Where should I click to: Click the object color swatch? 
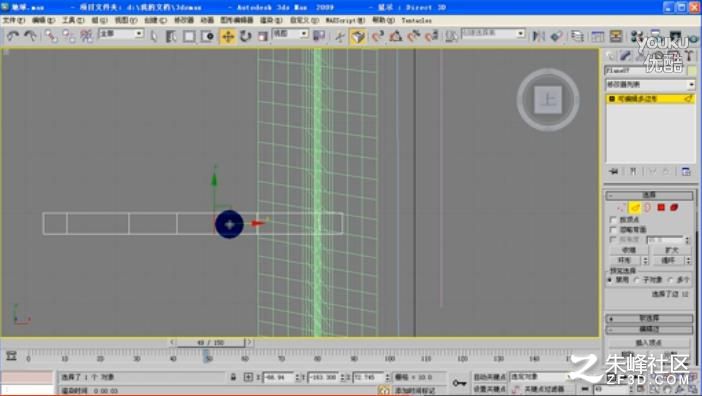click(693, 70)
